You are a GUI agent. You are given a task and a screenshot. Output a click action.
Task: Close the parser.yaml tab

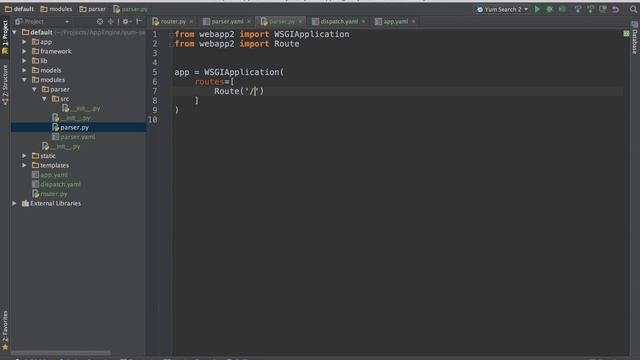tap(249, 22)
